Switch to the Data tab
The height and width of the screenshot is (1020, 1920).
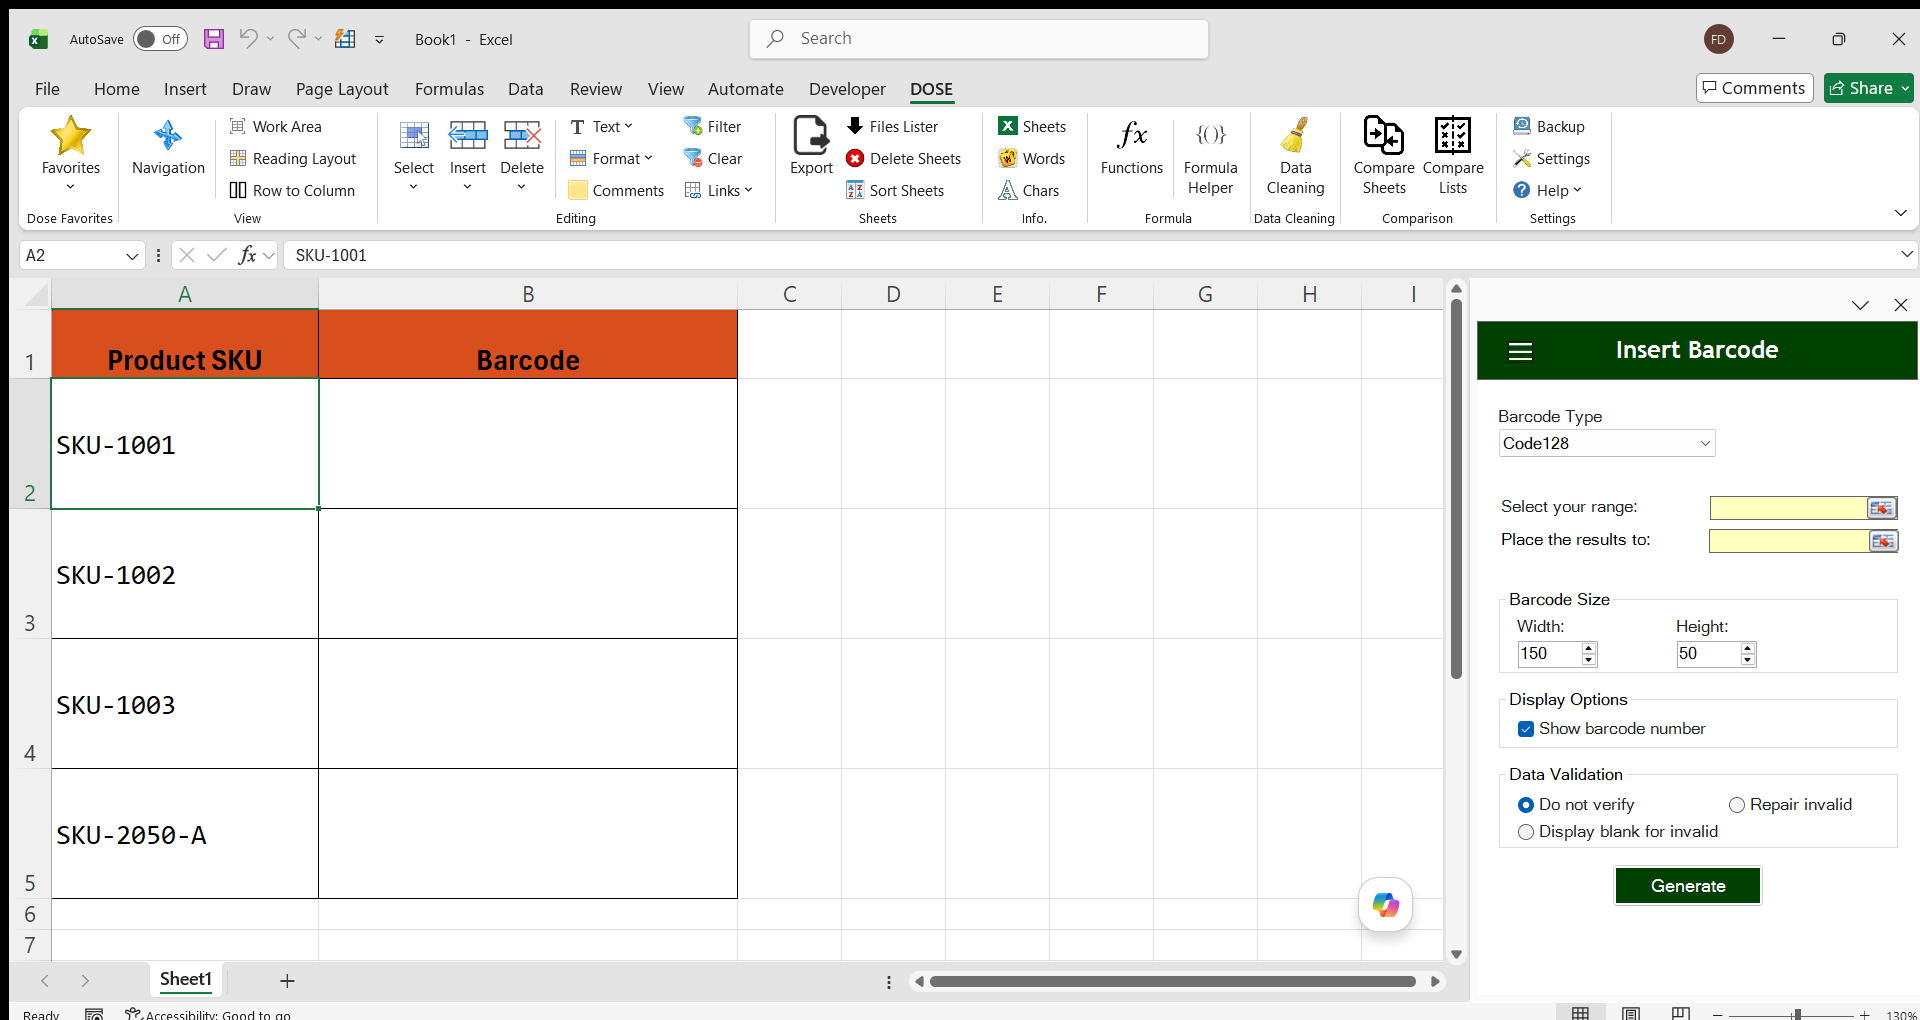click(525, 89)
